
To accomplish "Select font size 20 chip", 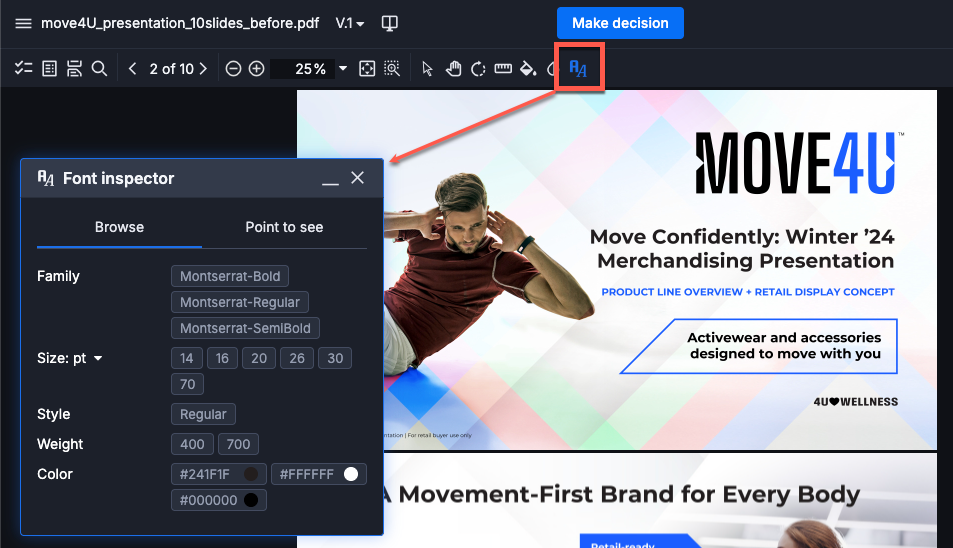I will [x=259, y=358].
